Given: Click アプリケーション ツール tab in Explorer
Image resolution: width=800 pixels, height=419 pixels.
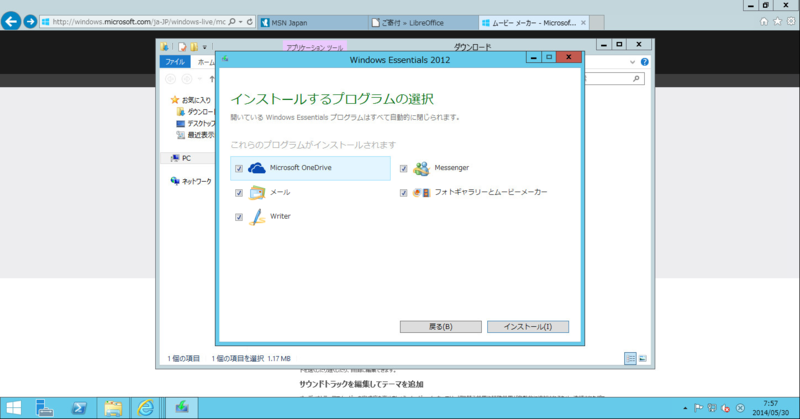Looking at the screenshot, I should coord(315,47).
